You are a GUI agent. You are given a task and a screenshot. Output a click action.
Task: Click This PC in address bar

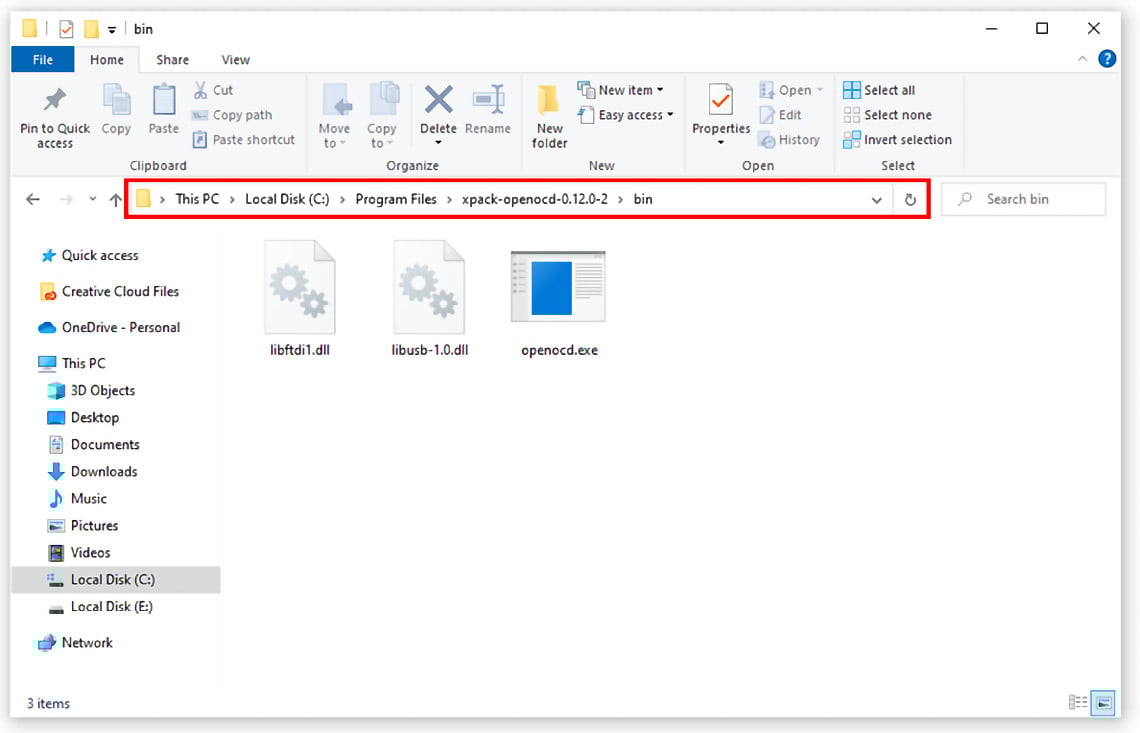197,199
